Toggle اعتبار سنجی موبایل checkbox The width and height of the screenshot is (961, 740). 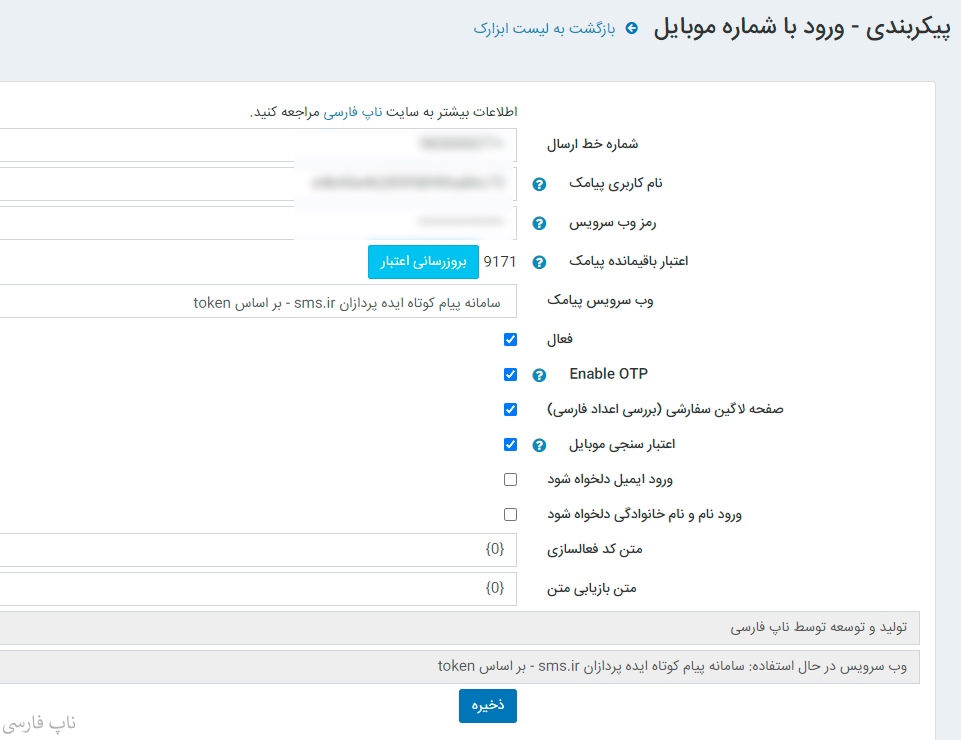pos(511,445)
